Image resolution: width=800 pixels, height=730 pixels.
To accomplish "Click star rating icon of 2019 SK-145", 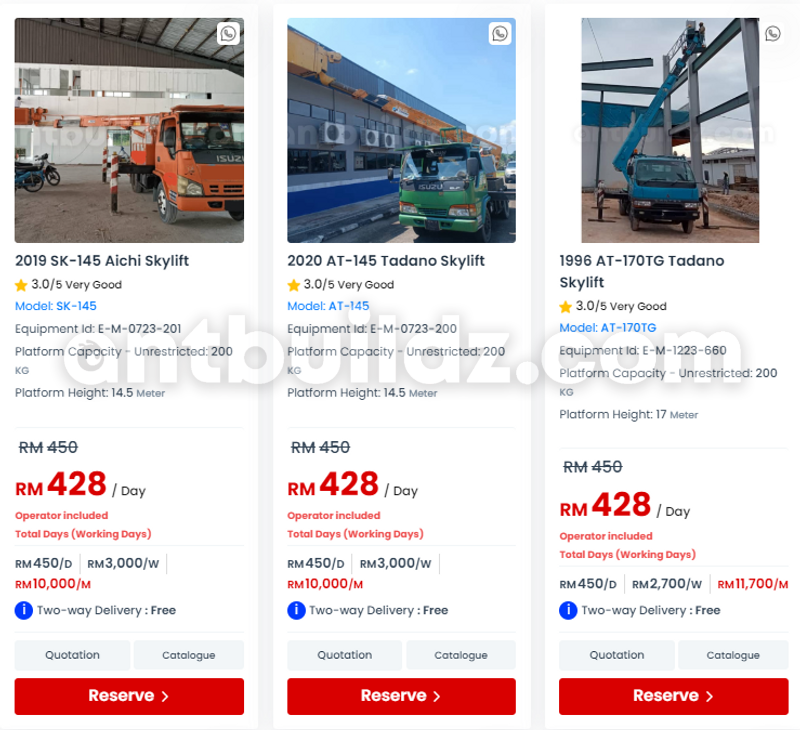I will (x=21, y=285).
